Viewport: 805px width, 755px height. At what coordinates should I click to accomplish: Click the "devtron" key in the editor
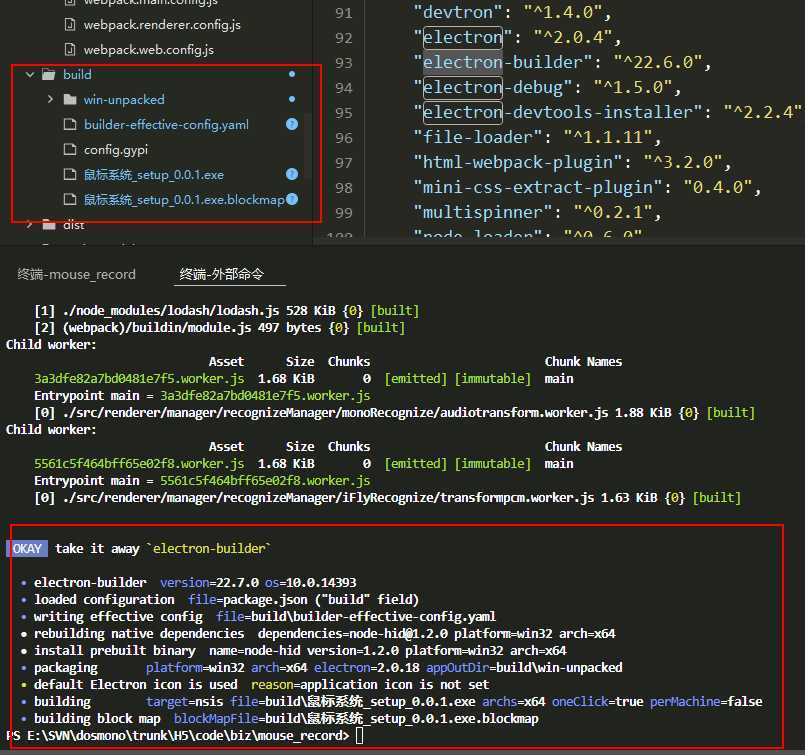[x=458, y=12]
